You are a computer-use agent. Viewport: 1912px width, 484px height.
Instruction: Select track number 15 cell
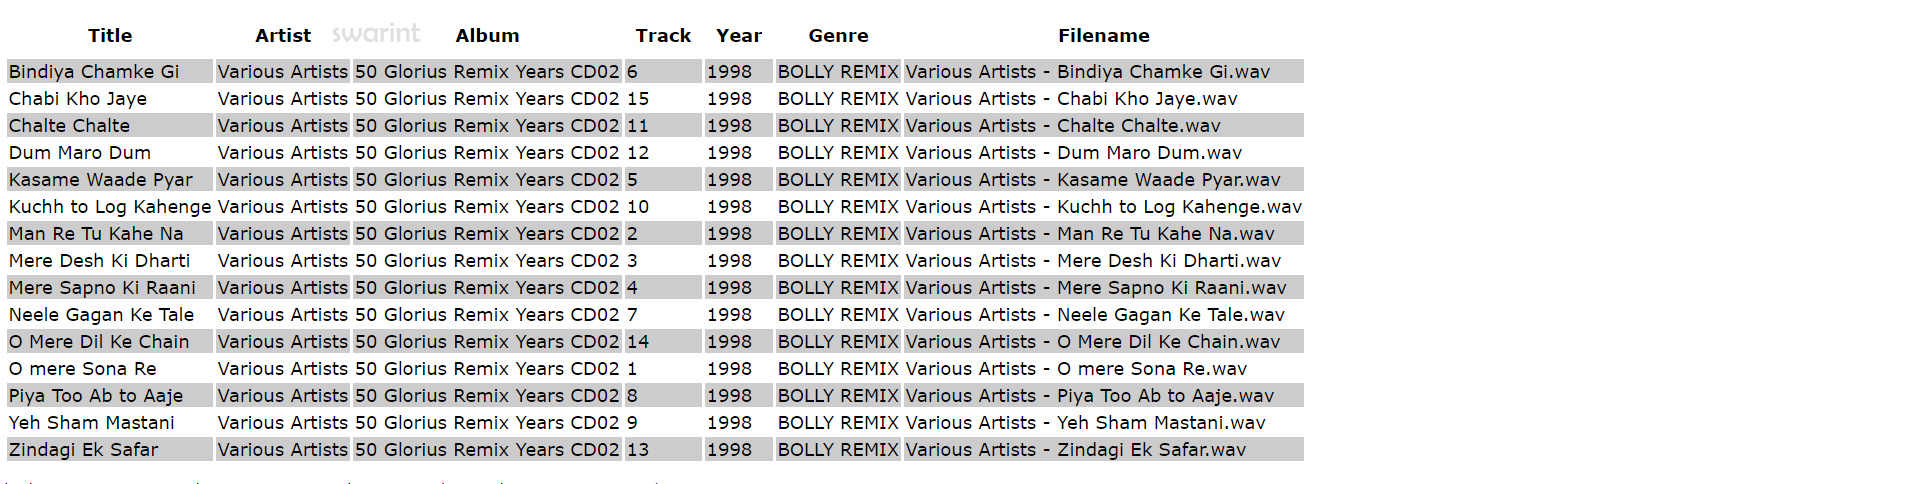(638, 99)
